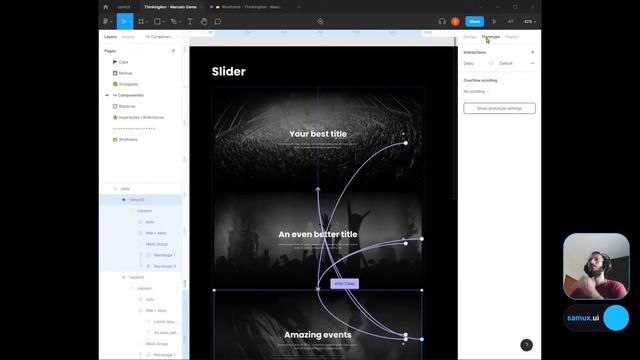This screenshot has width=640, height=360.
Task: Select the Text tool
Action: (190, 22)
